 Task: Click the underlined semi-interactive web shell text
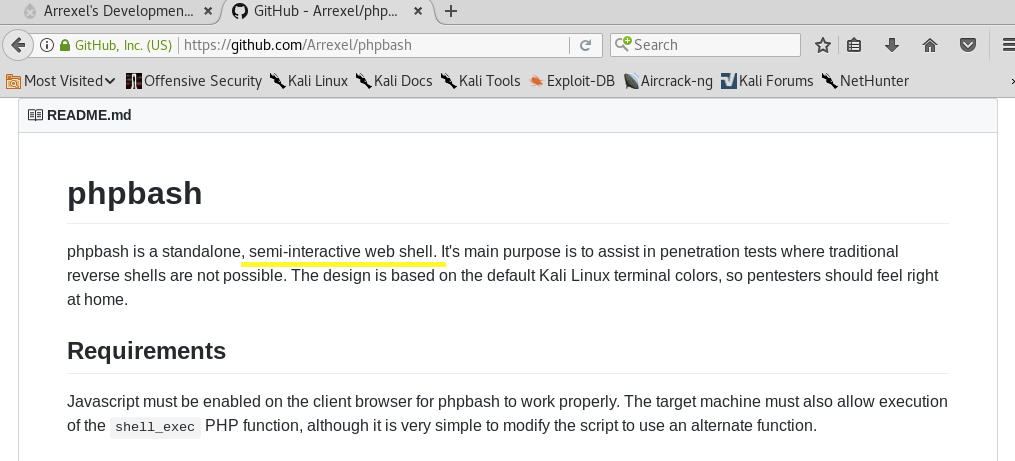point(343,252)
